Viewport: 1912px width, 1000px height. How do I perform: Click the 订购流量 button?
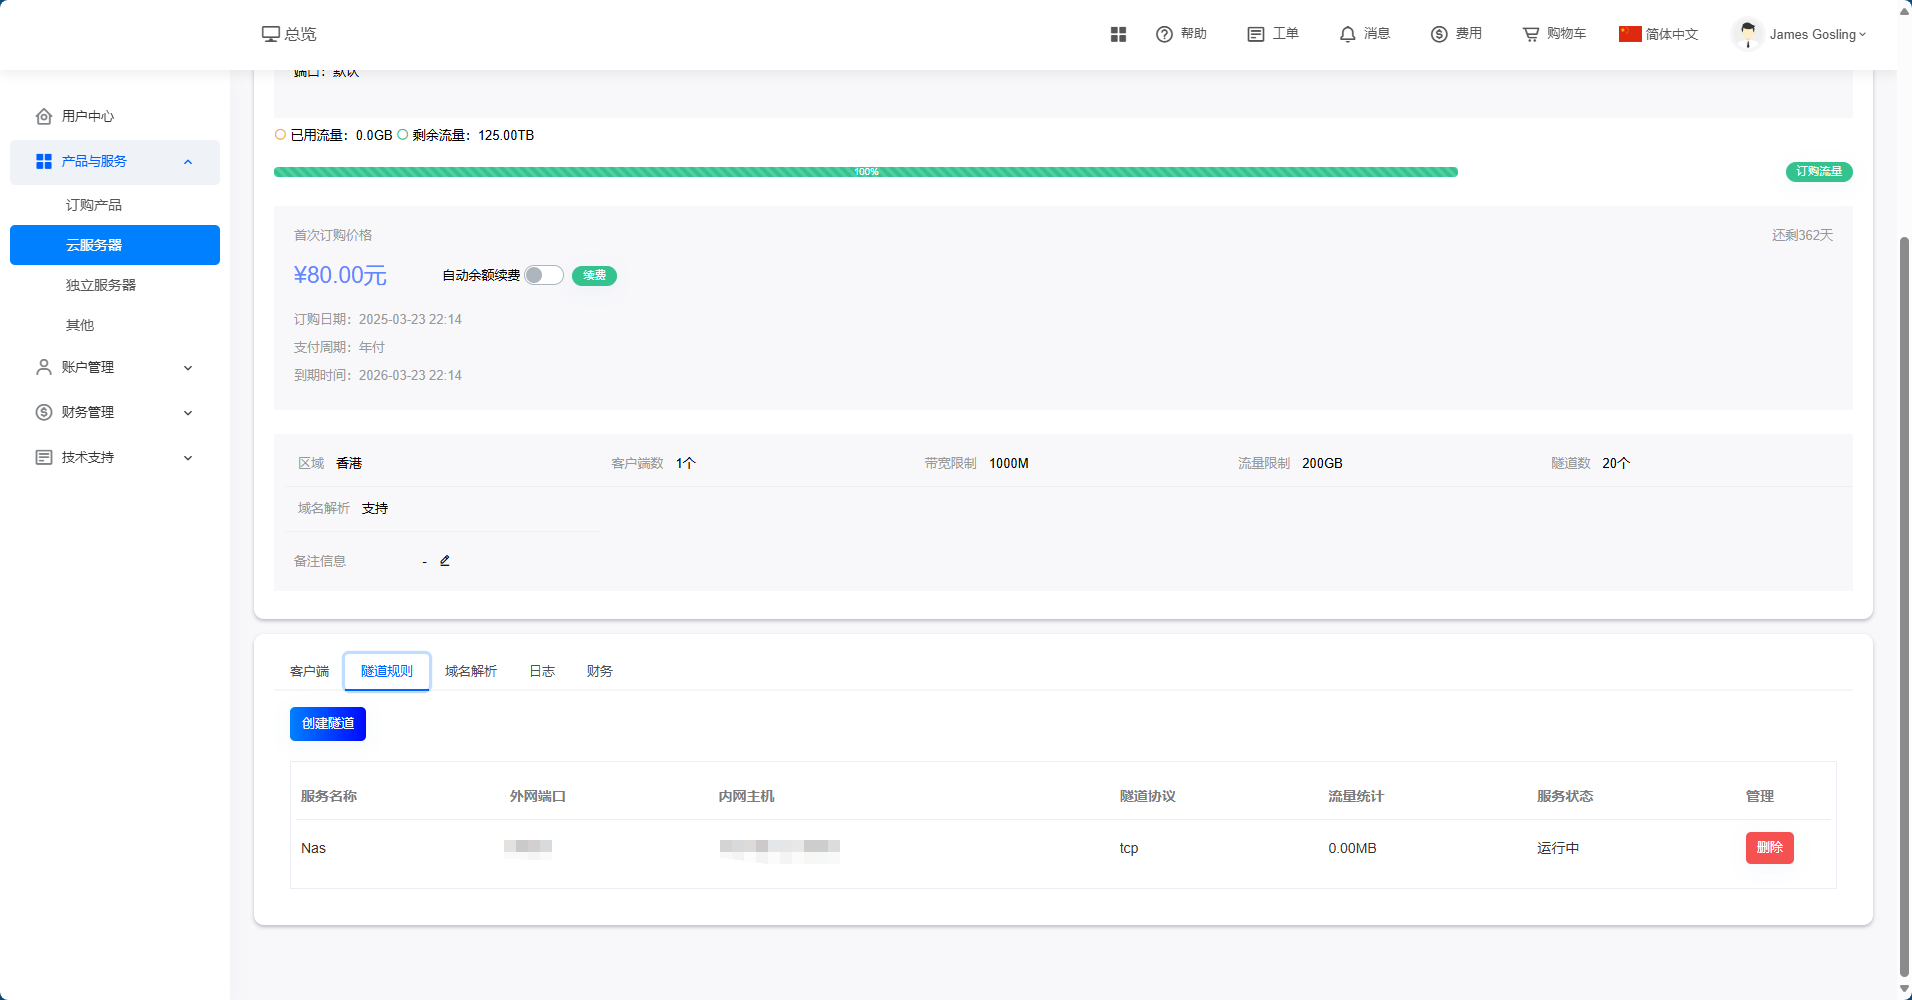point(1819,172)
